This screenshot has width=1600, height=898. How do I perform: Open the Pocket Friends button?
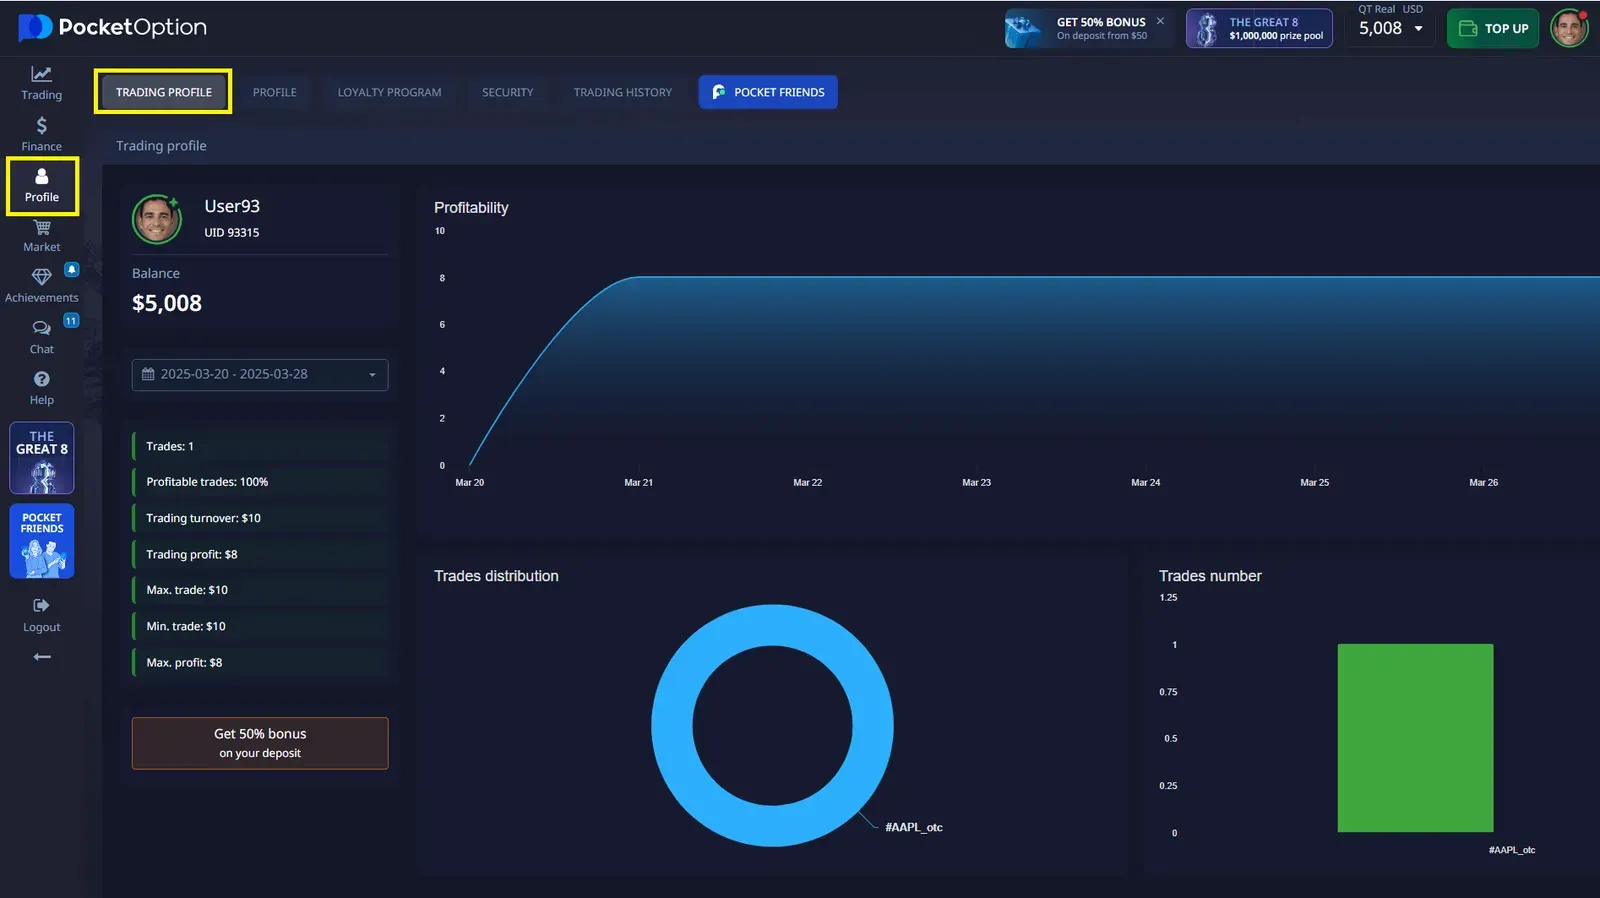(x=768, y=92)
